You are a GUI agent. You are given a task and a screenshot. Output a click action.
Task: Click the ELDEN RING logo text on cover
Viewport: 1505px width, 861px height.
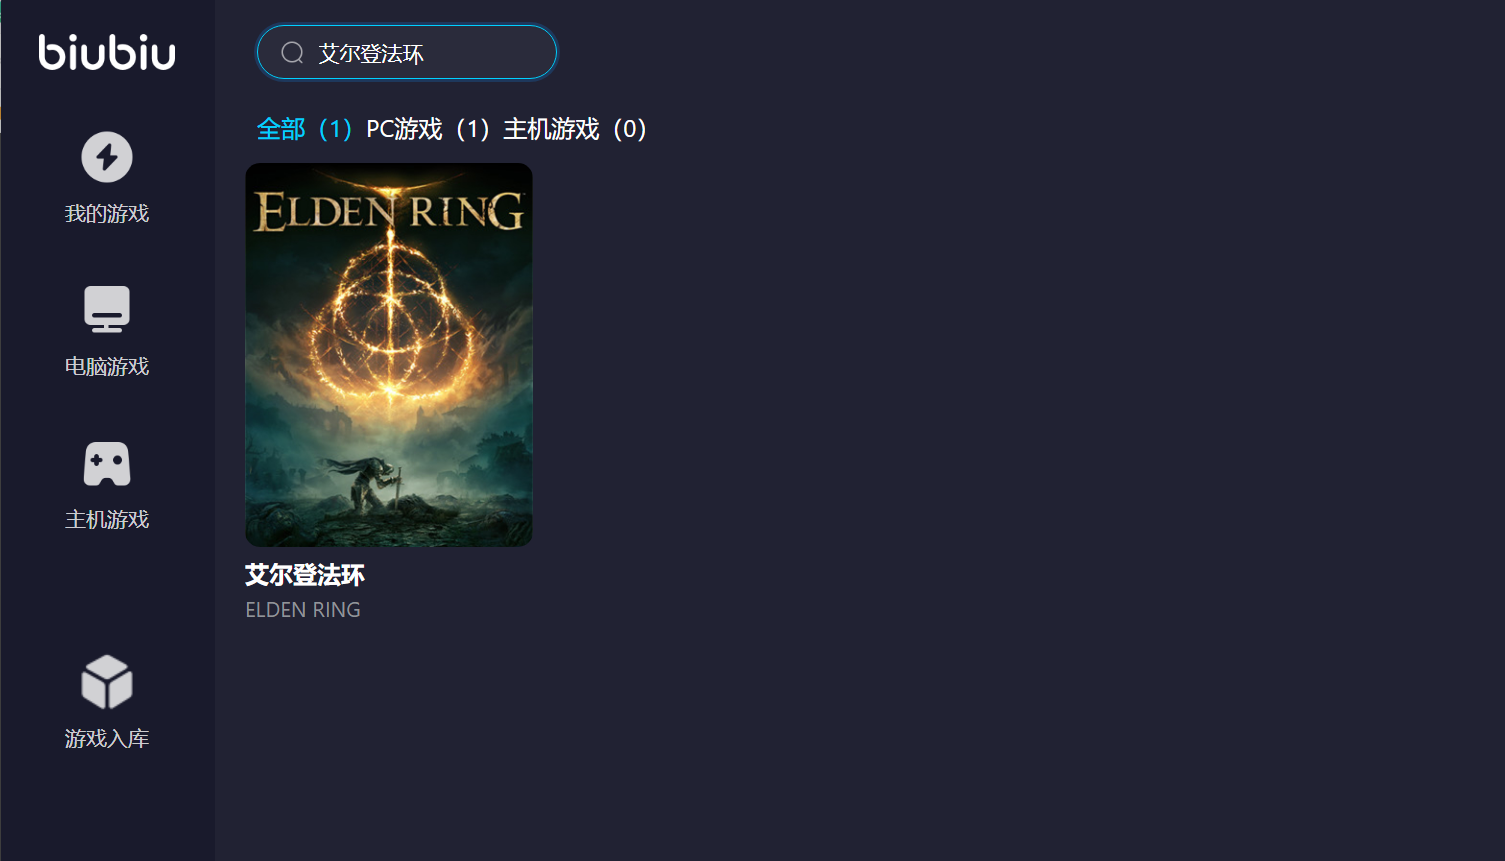point(389,210)
